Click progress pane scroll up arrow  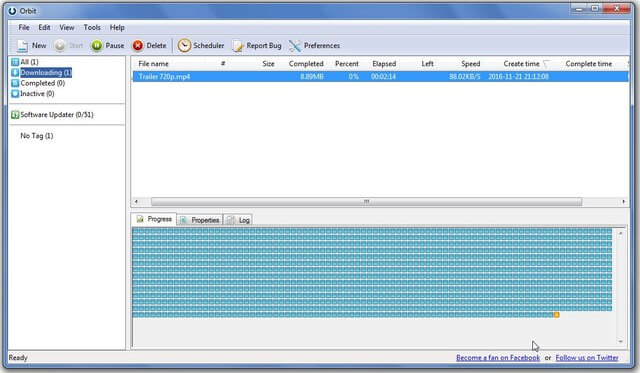pos(620,233)
